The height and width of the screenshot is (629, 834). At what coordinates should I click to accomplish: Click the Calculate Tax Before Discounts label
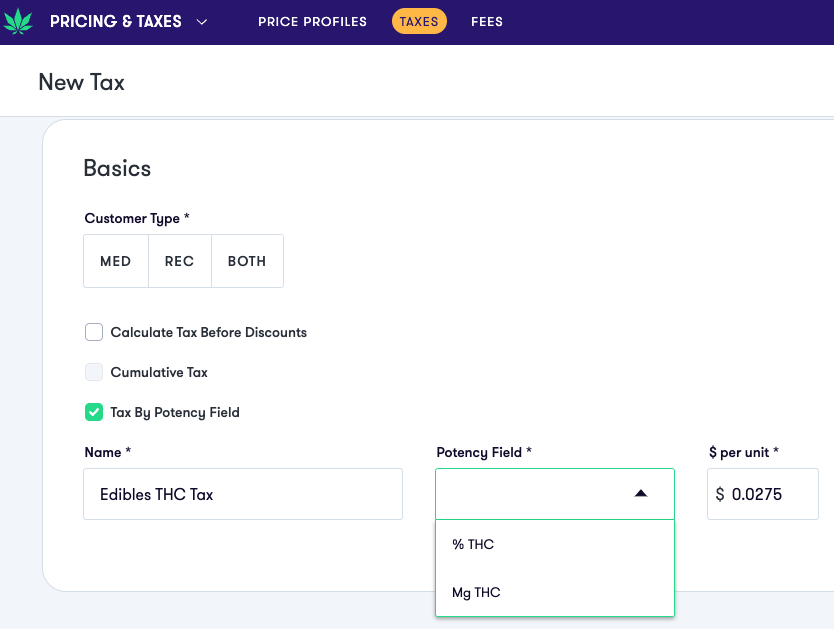tap(208, 332)
